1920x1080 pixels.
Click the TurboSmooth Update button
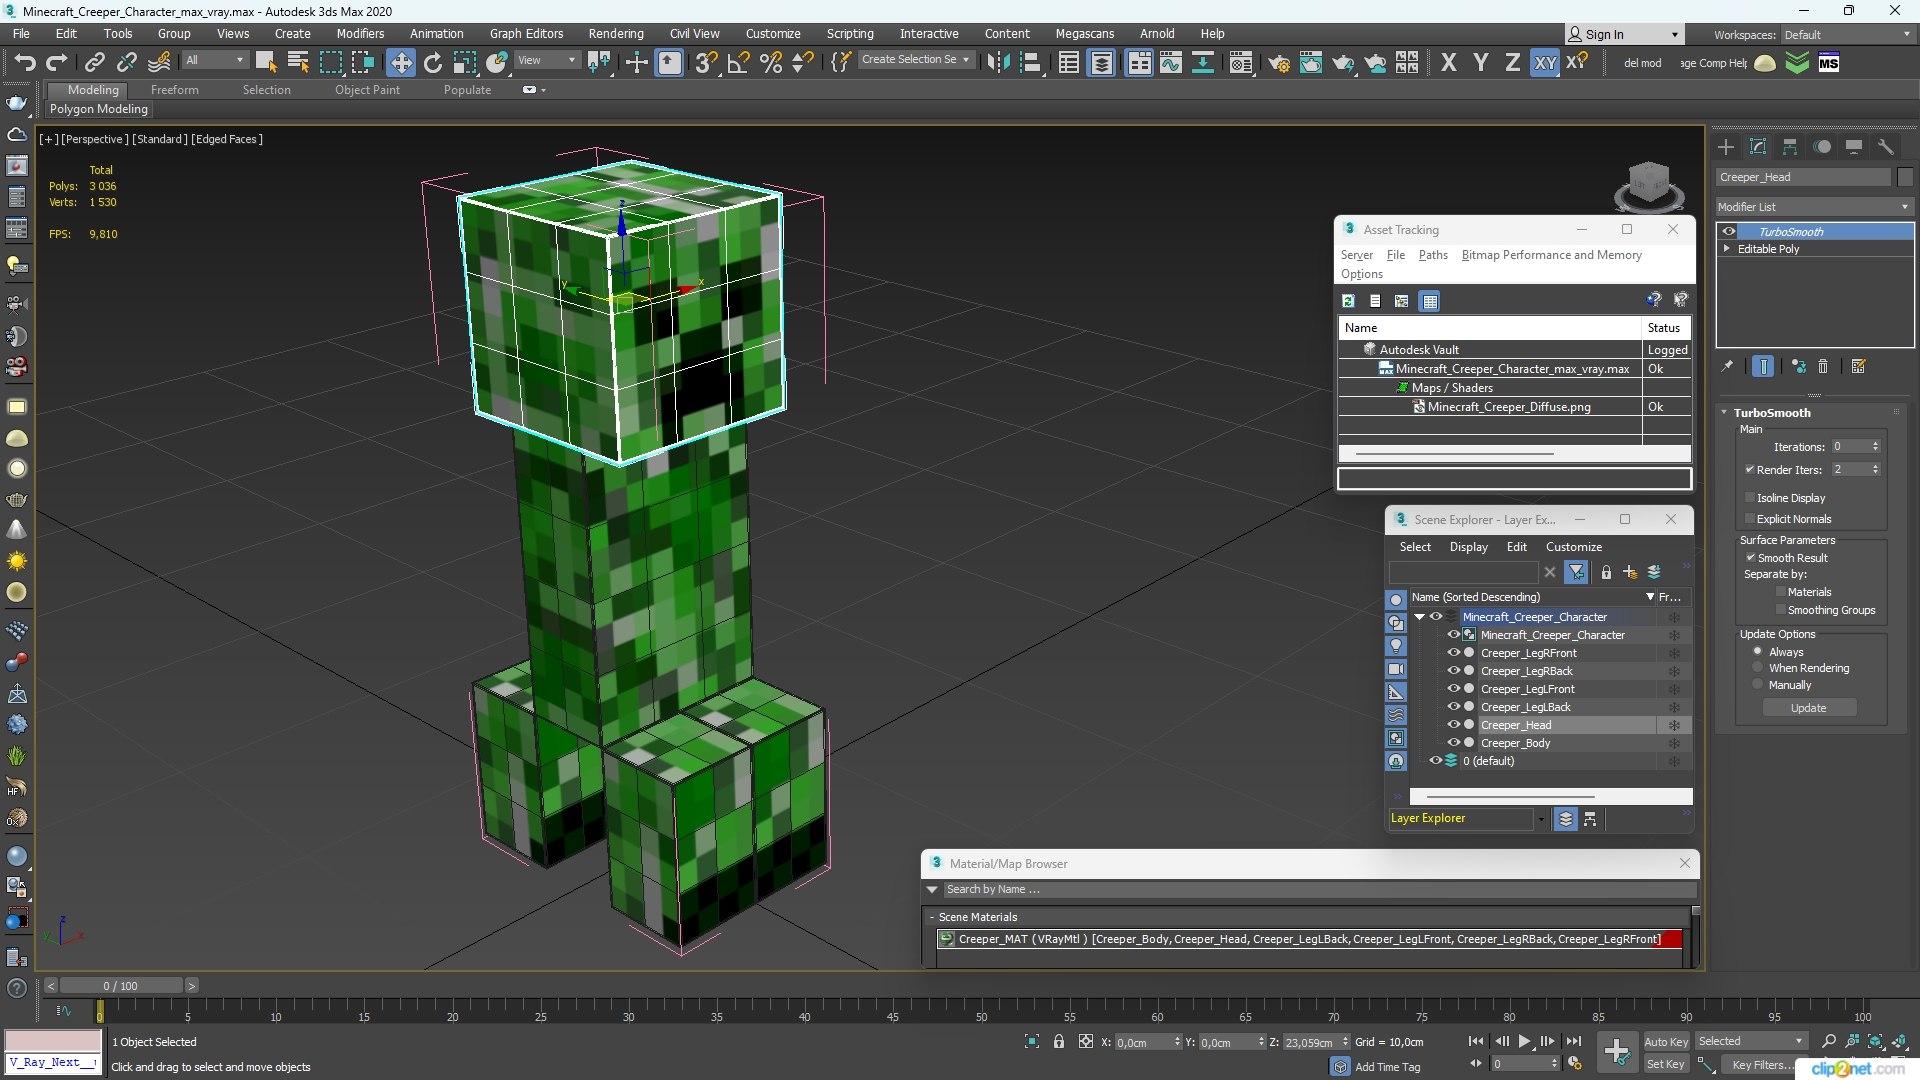(x=1808, y=708)
